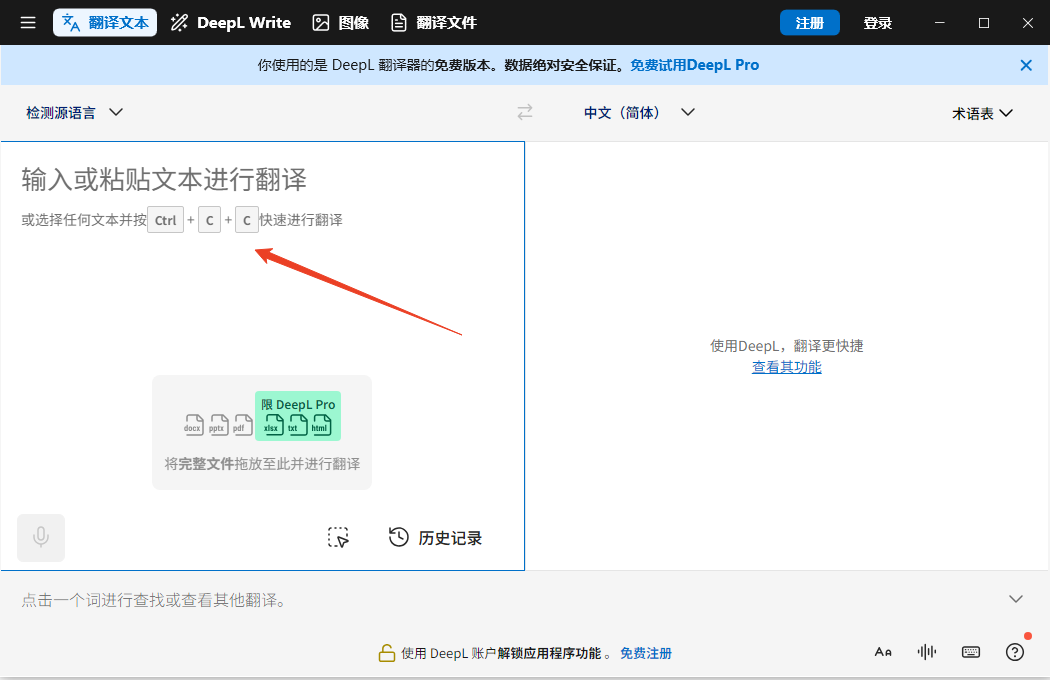The image size is (1050, 680).
Task: Open the 翻译文件 file translation tab
Action: pos(434,23)
